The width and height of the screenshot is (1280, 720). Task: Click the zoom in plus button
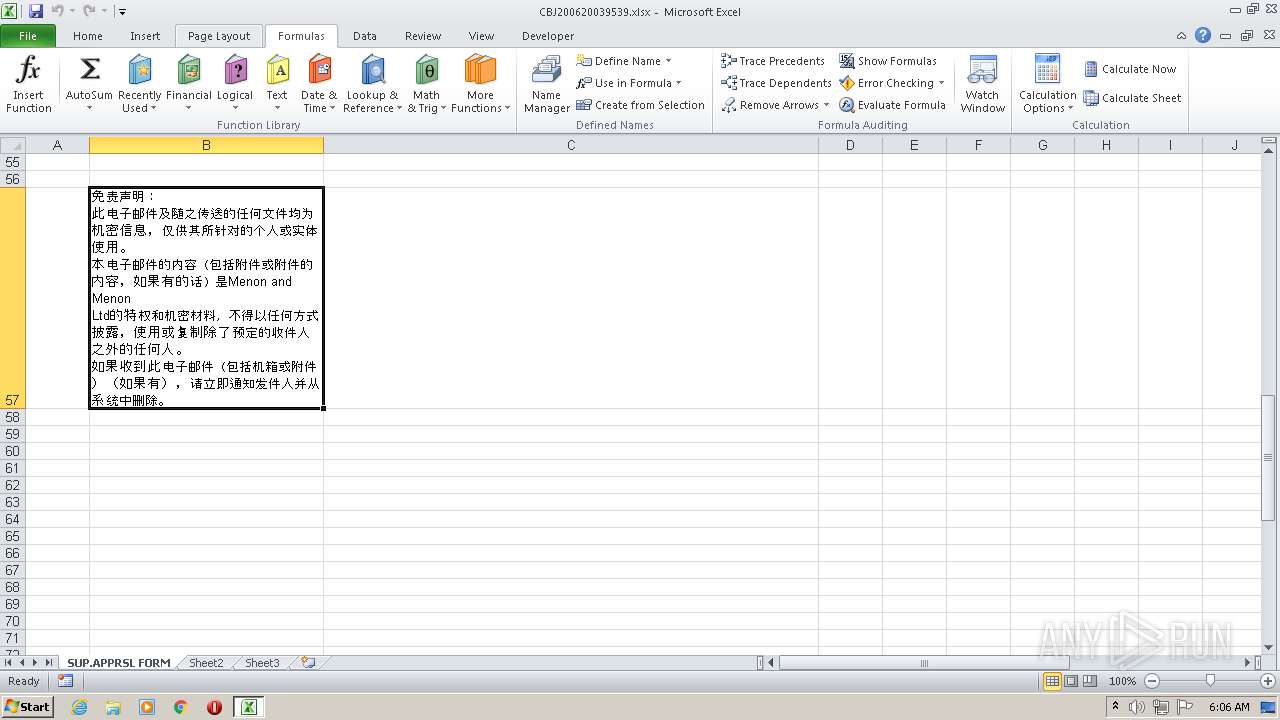[x=1267, y=681]
